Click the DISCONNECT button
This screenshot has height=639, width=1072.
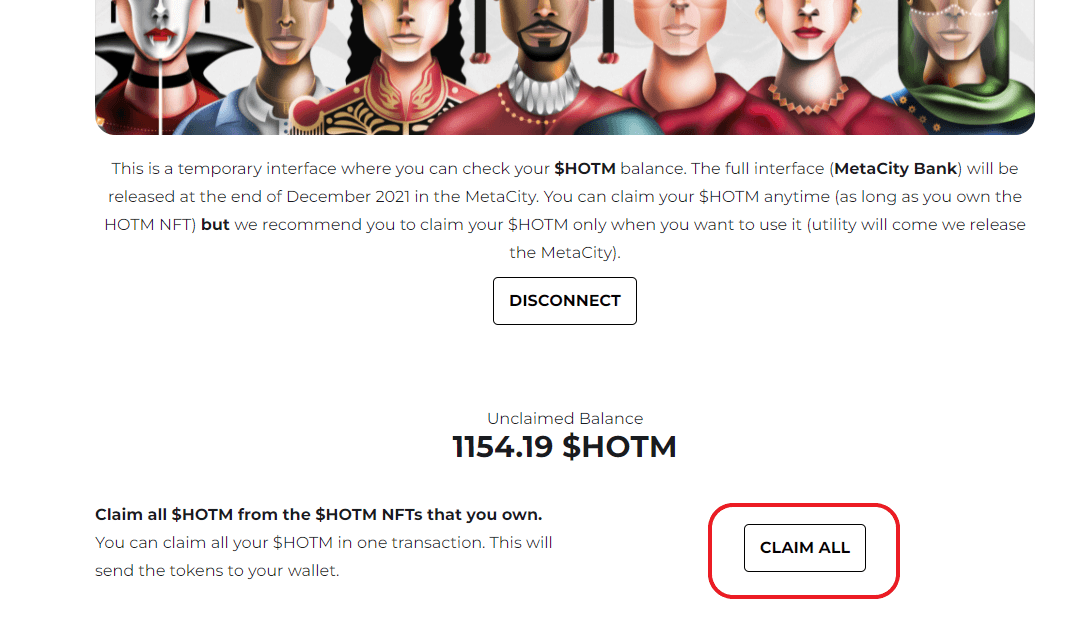pos(565,301)
